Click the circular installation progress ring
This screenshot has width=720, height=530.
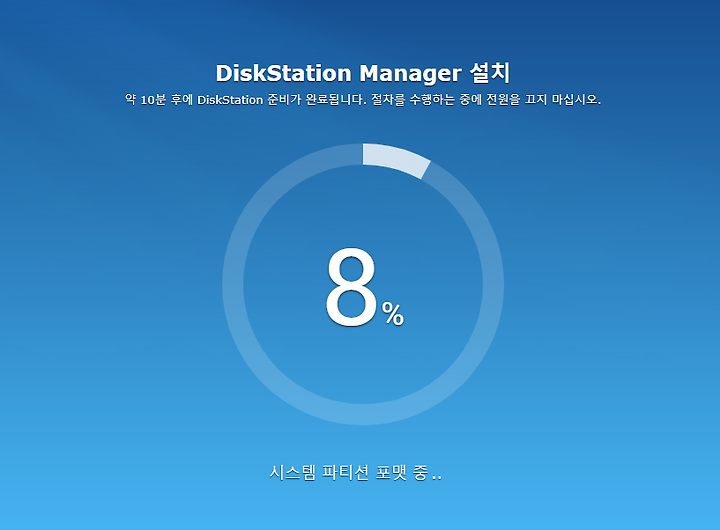pos(363,284)
